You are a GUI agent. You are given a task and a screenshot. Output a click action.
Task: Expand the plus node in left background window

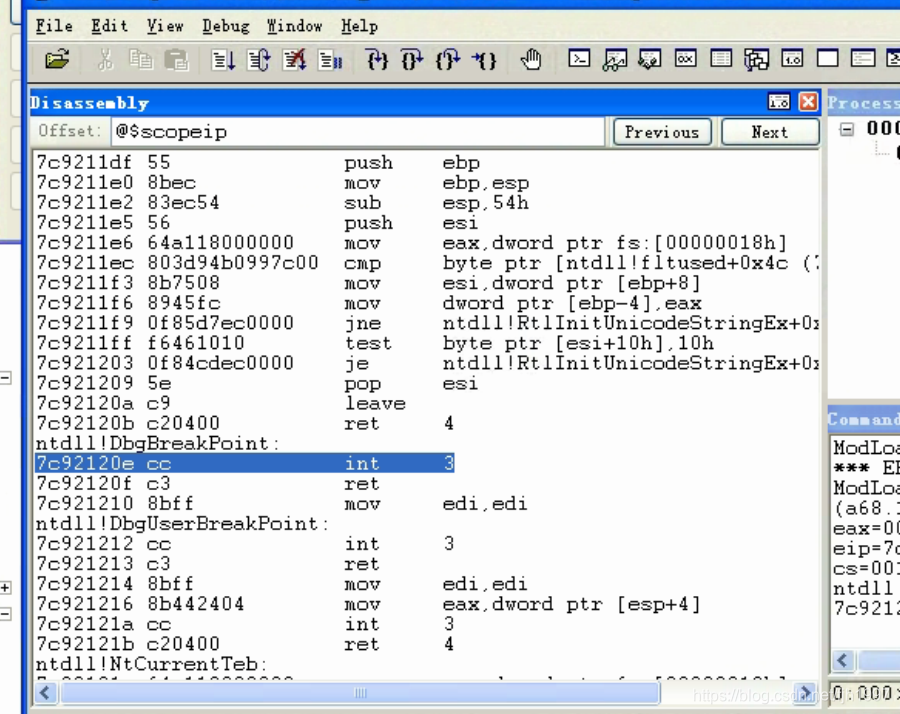click(x=5, y=588)
